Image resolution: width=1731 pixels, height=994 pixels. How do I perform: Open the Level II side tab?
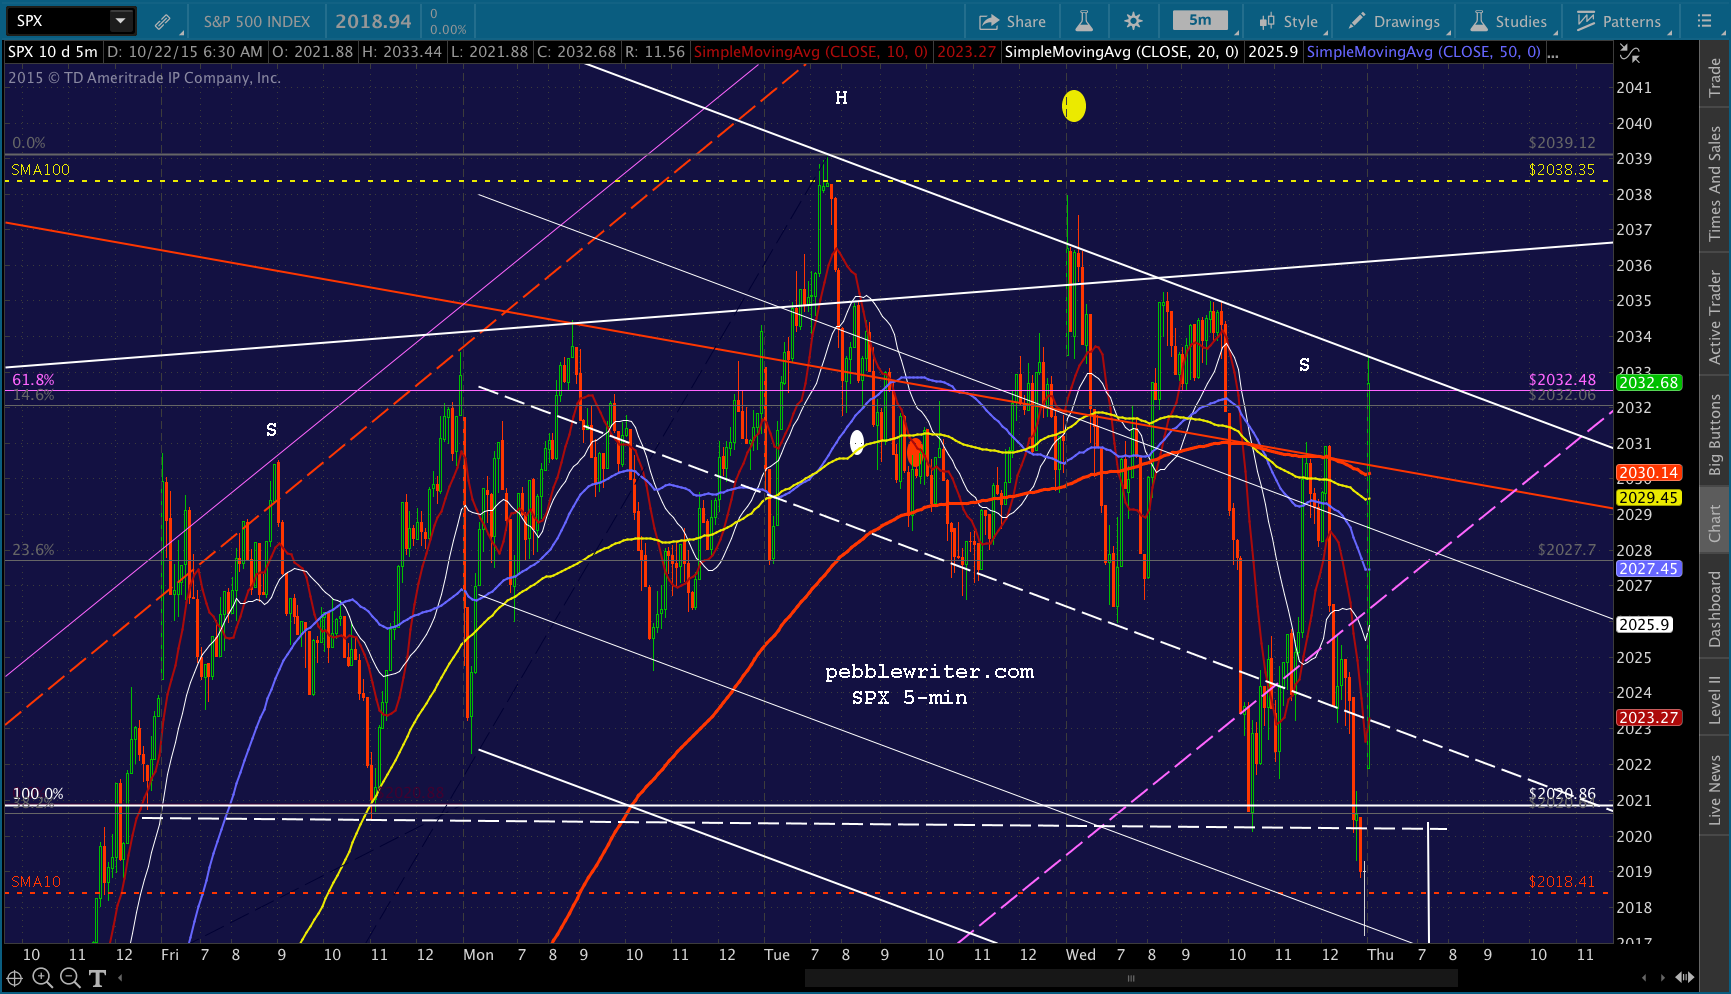click(x=1715, y=699)
